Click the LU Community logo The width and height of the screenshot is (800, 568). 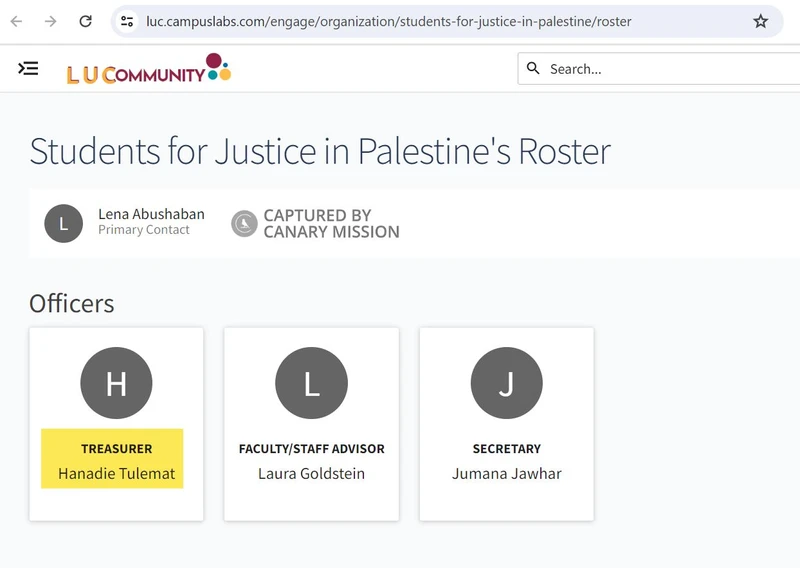click(x=148, y=68)
